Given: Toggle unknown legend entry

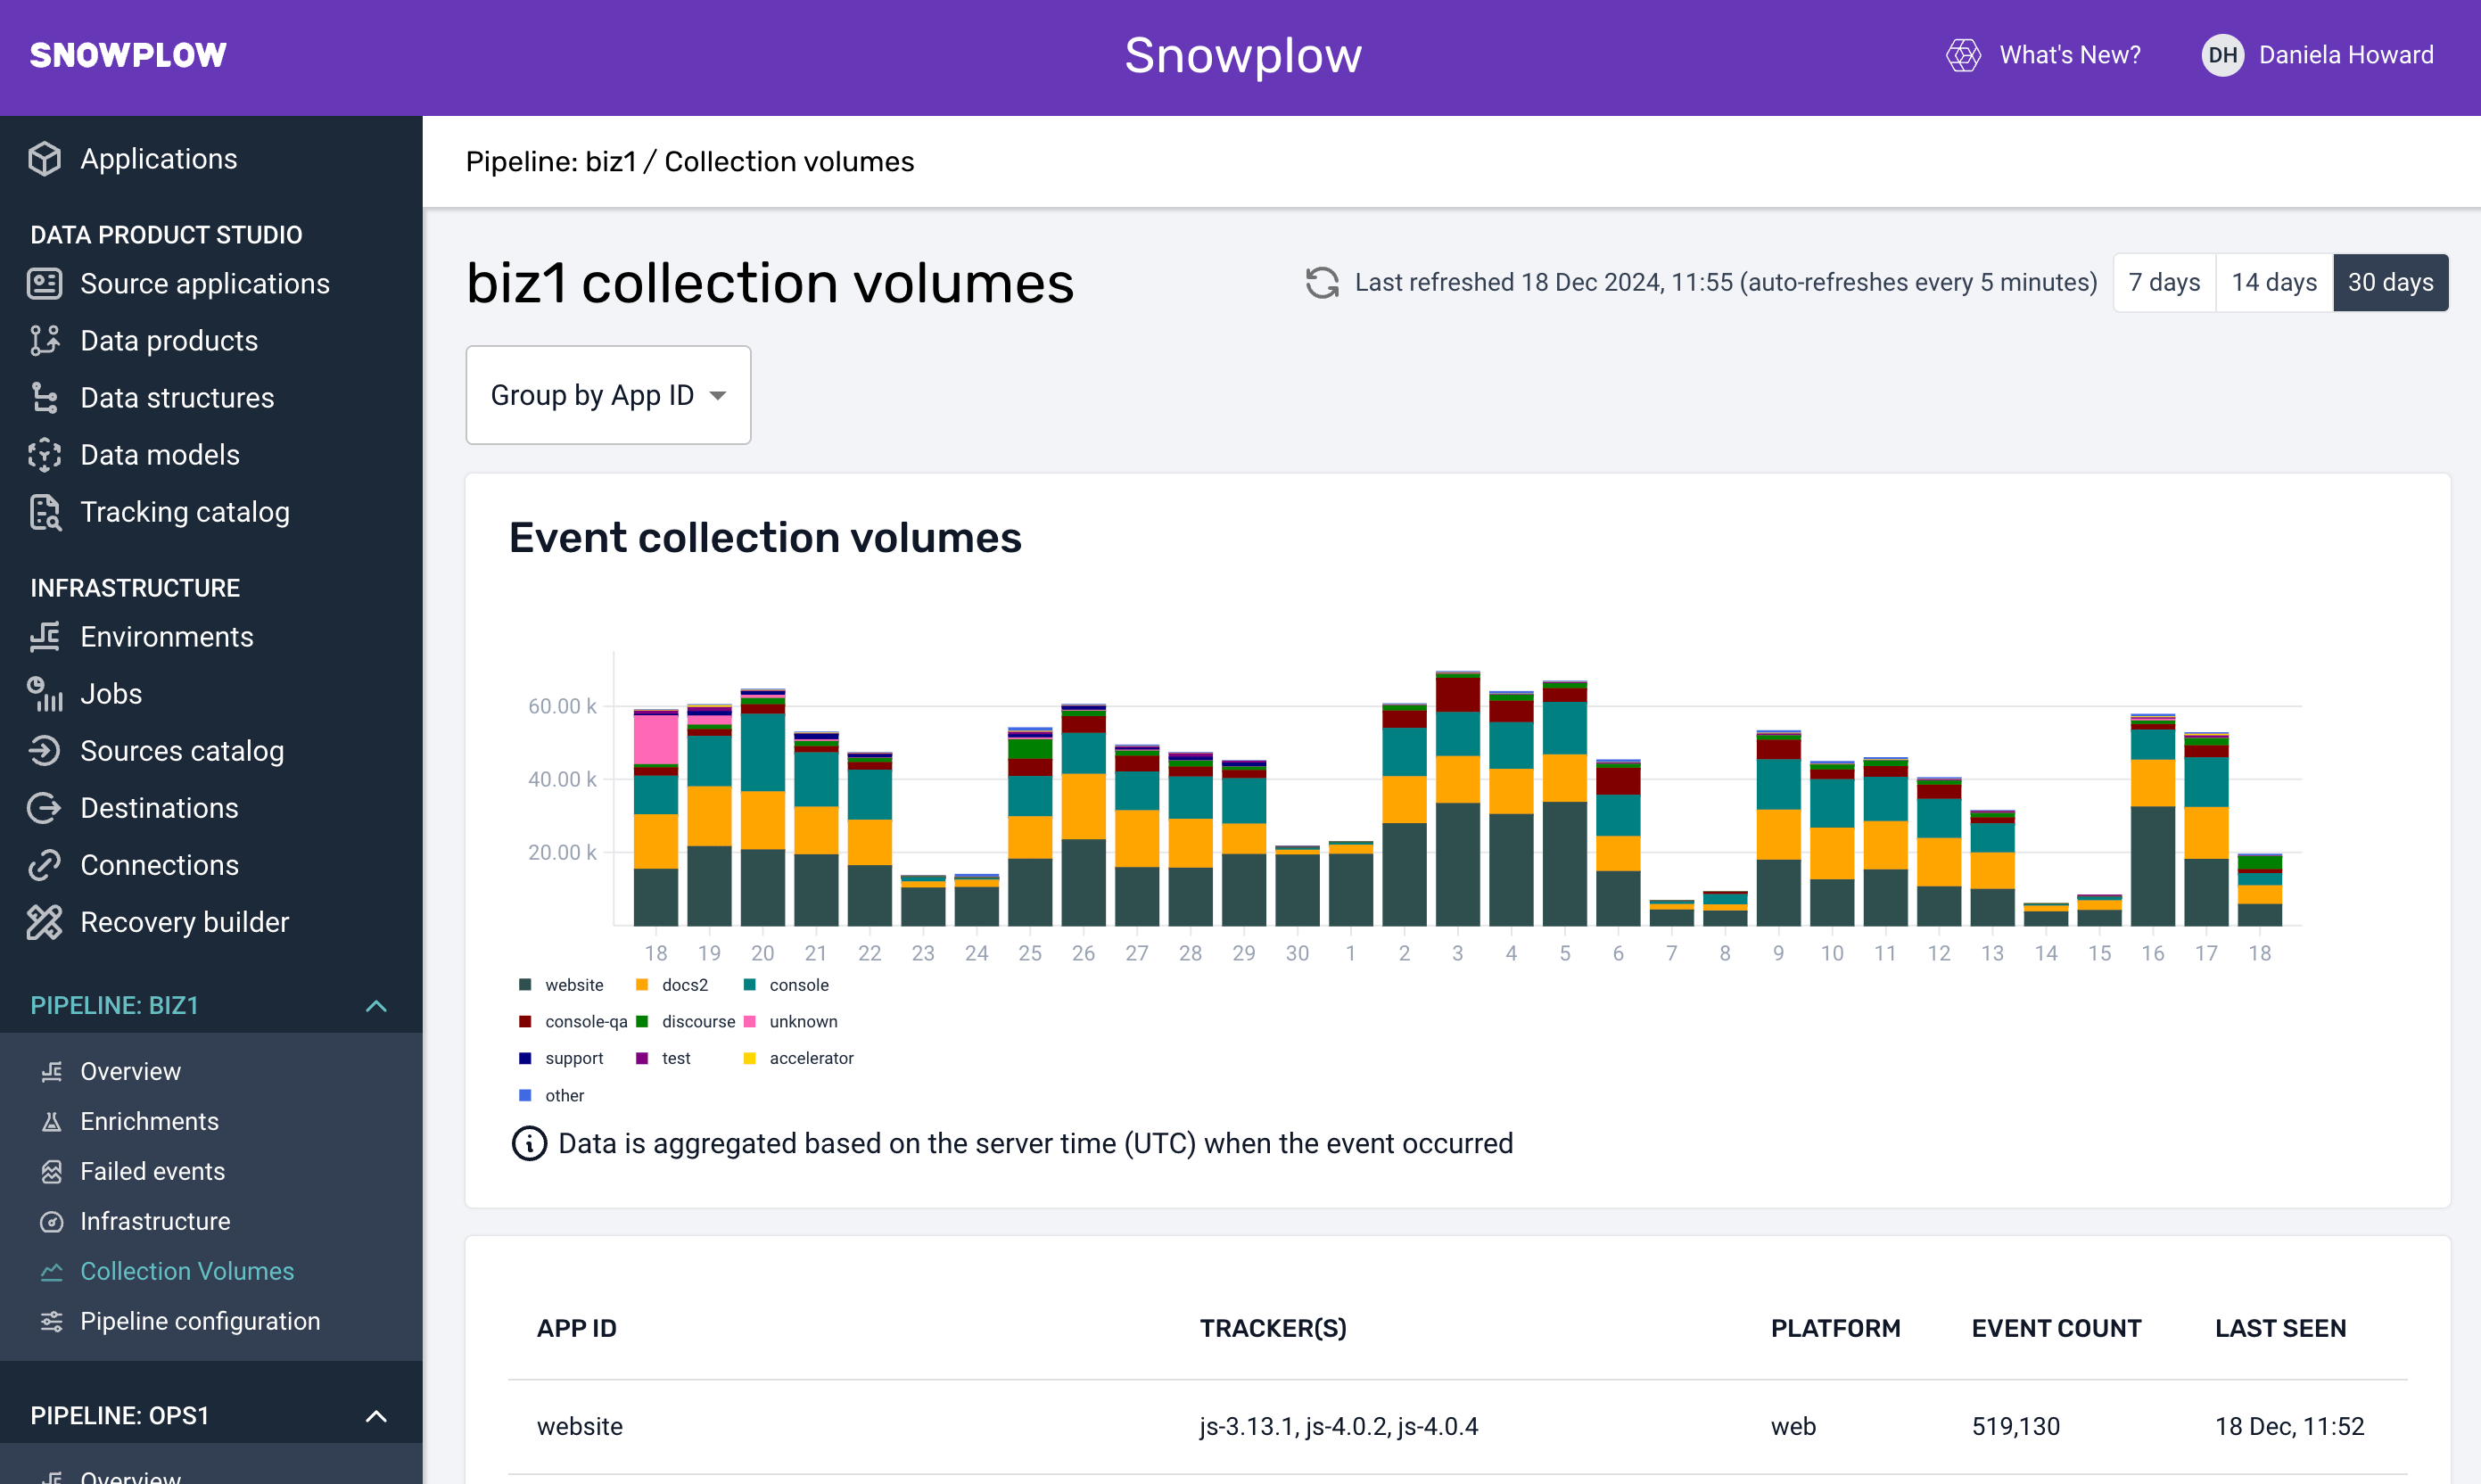Looking at the screenshot, I should (790, 1022).
